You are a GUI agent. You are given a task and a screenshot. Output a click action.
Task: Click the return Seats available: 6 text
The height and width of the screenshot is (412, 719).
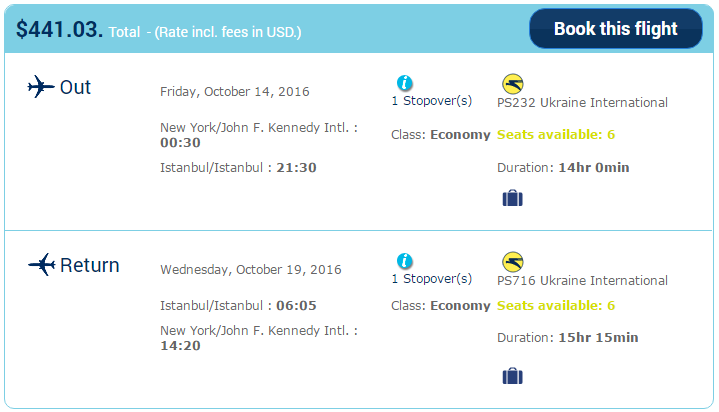[556, 306]
